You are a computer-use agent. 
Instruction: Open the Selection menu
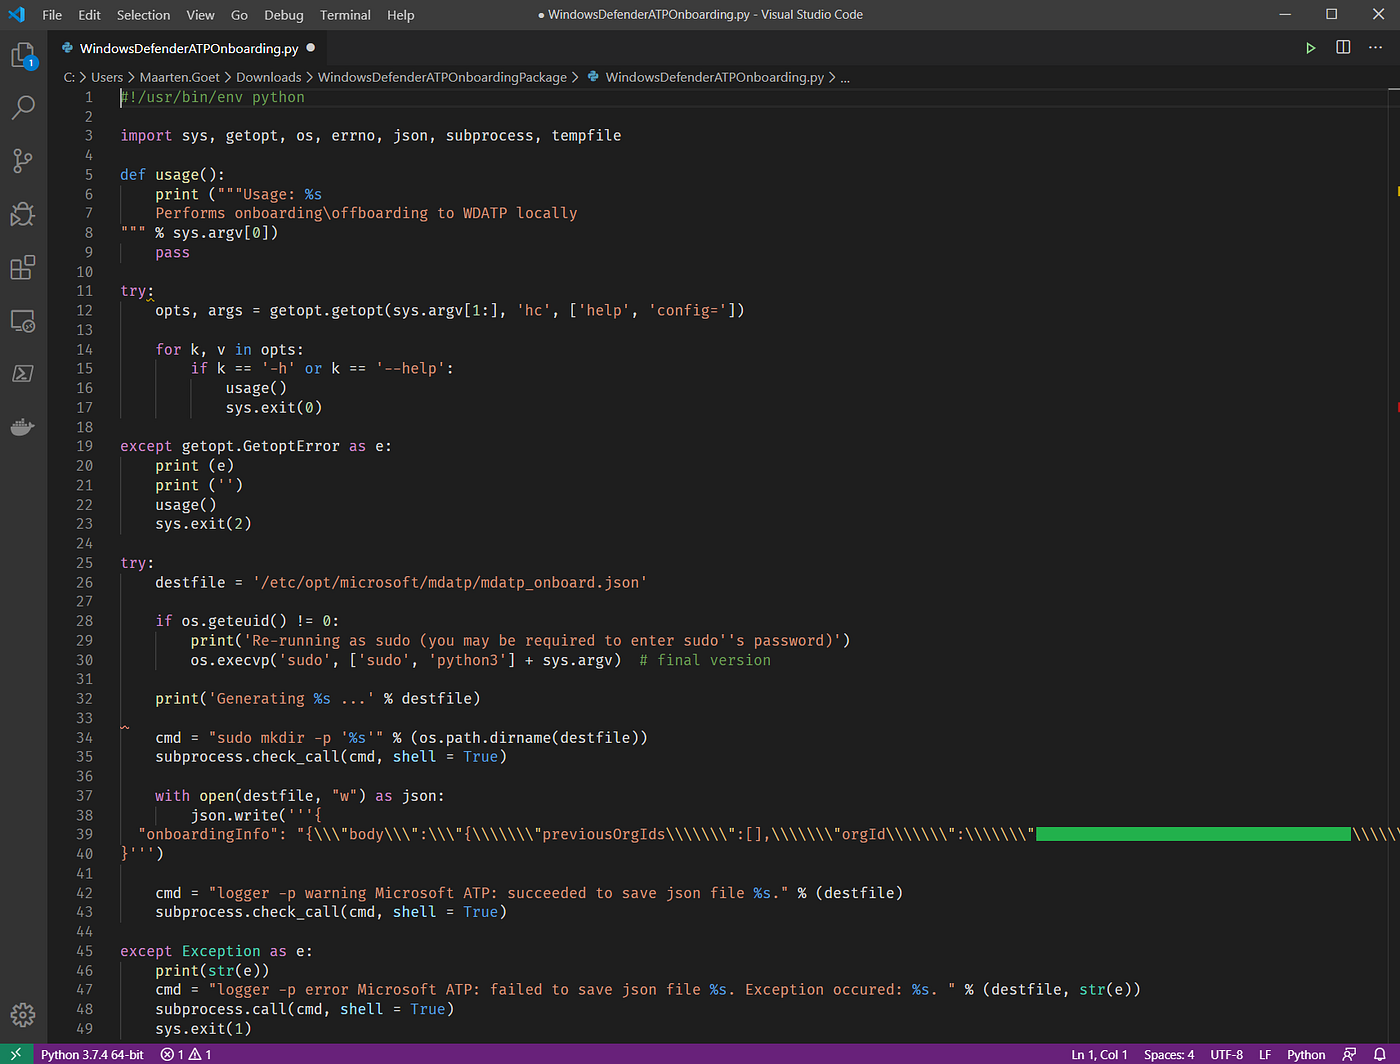(144, 15)
